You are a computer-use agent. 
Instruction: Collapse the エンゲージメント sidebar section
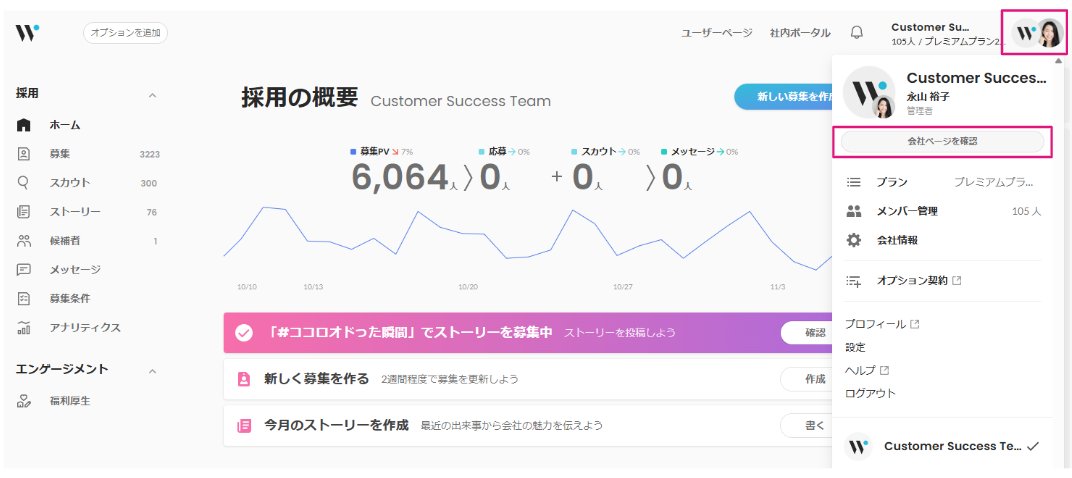[x=152, y=371]
